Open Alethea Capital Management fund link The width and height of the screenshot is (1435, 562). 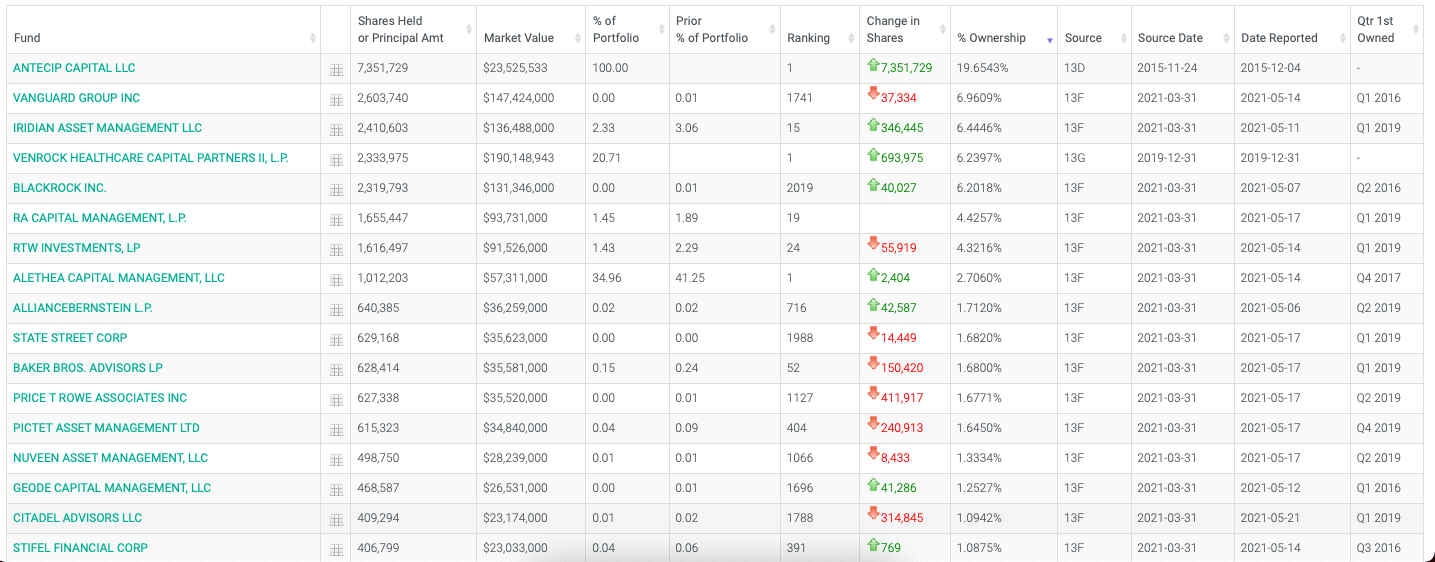pyautogui.click(x=118, y=278)
